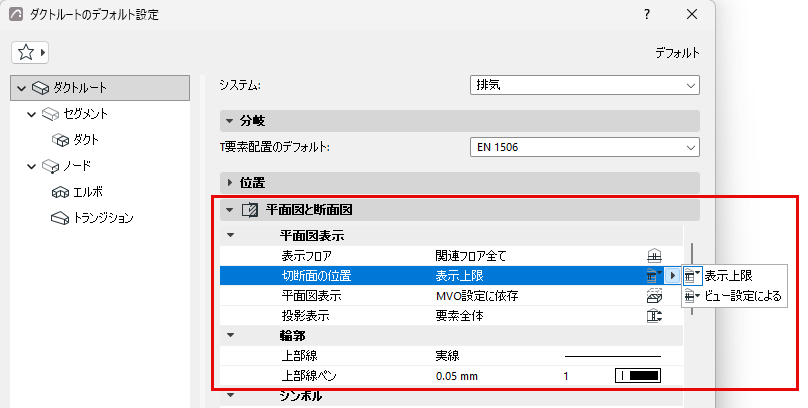Select the 投影表示 row

click(x=451, y=315)
